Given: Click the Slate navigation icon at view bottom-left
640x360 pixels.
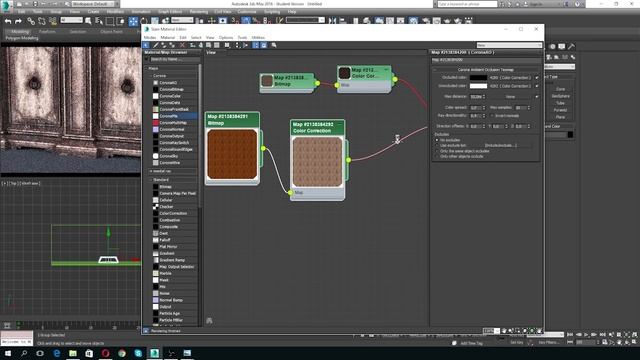Looking at the screenshot, I should coord(209,321).
